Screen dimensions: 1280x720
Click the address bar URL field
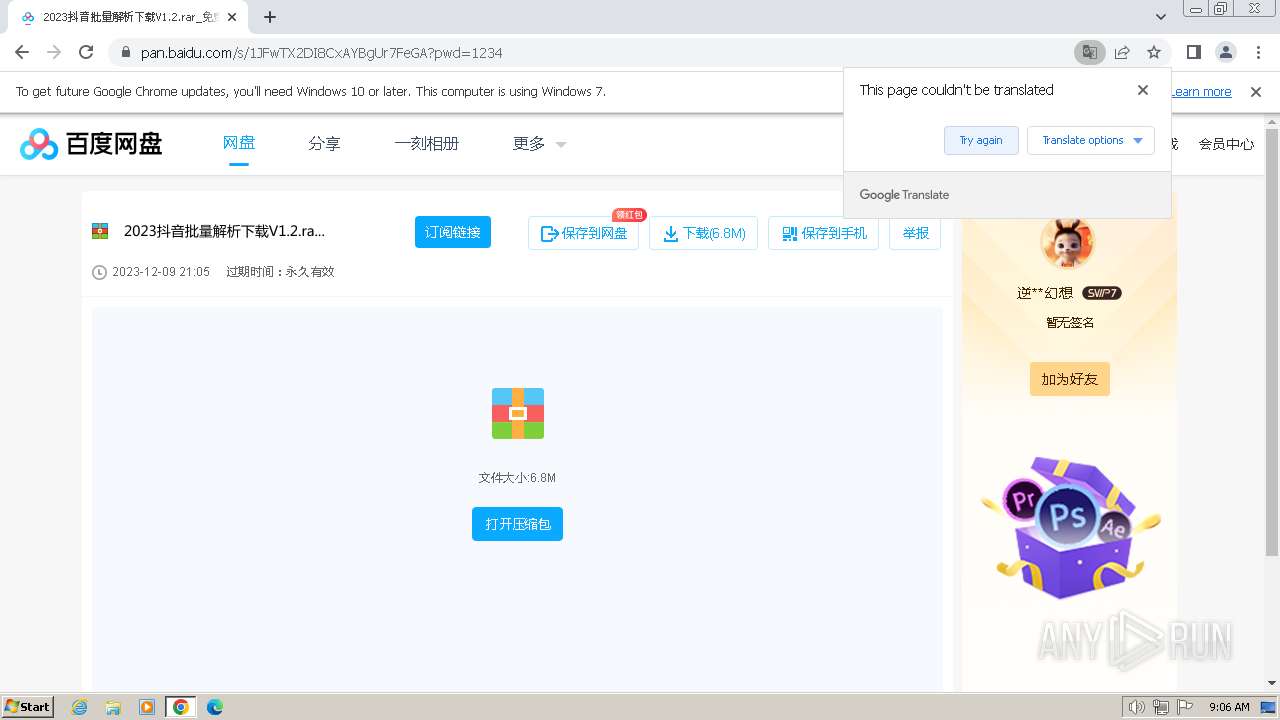590,52
